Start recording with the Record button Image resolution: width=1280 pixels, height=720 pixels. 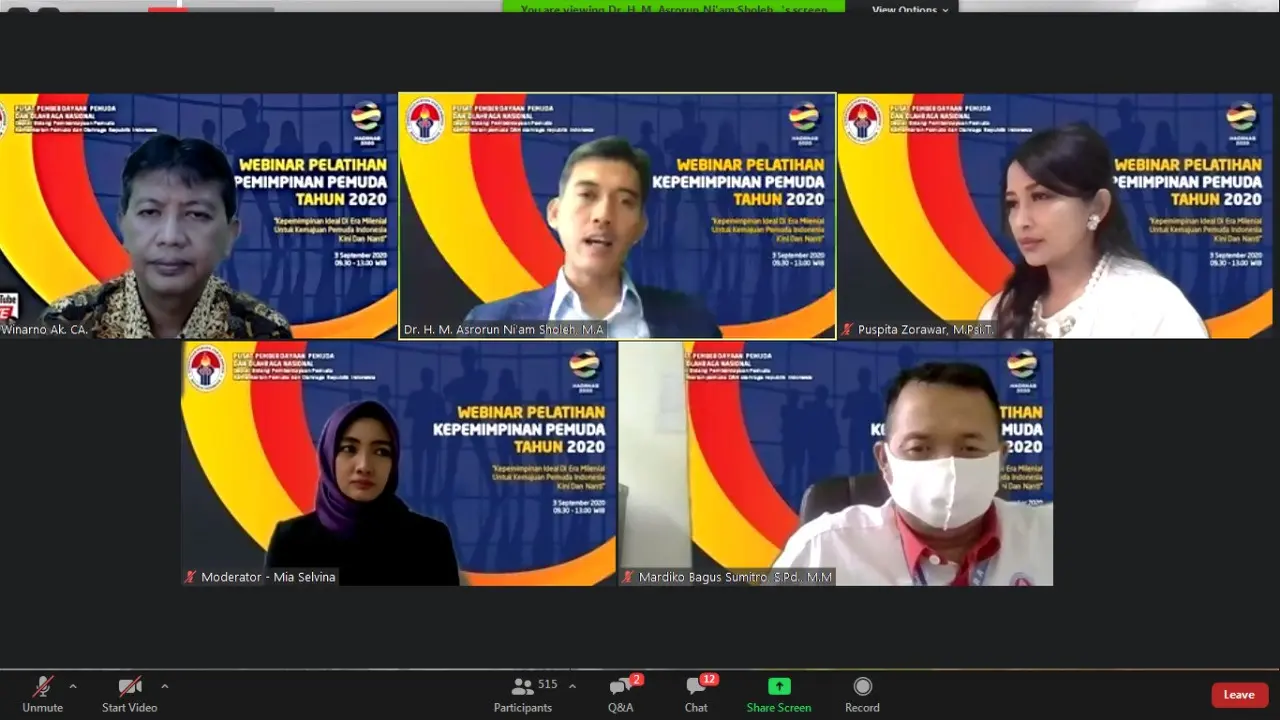862,694
